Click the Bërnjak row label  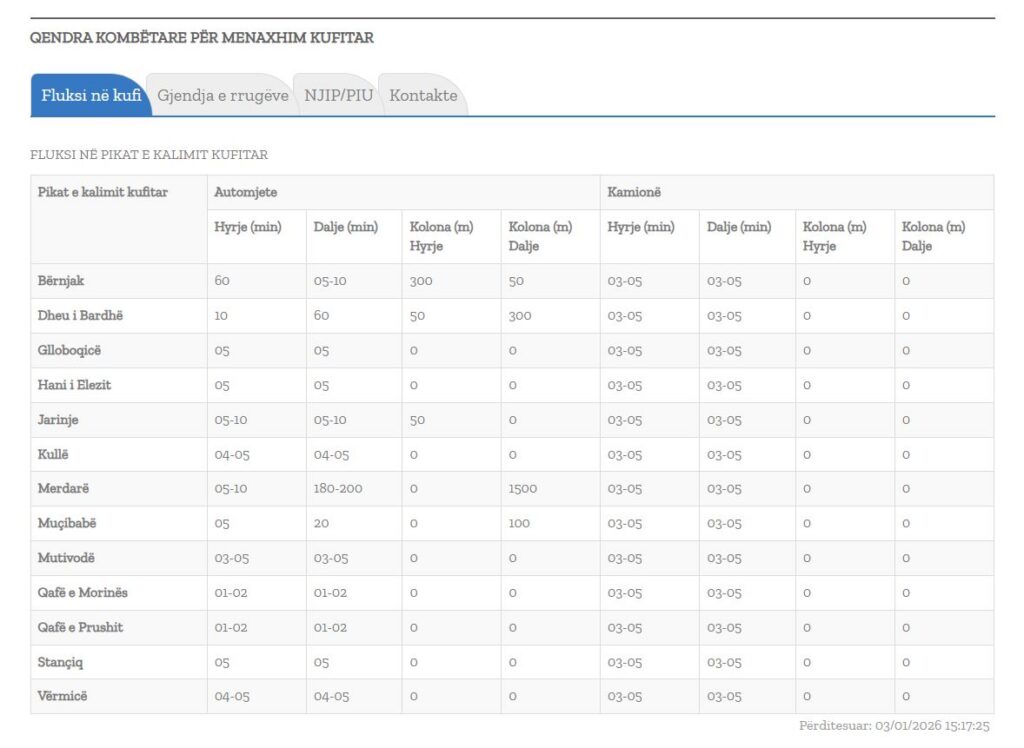(61, 281)
